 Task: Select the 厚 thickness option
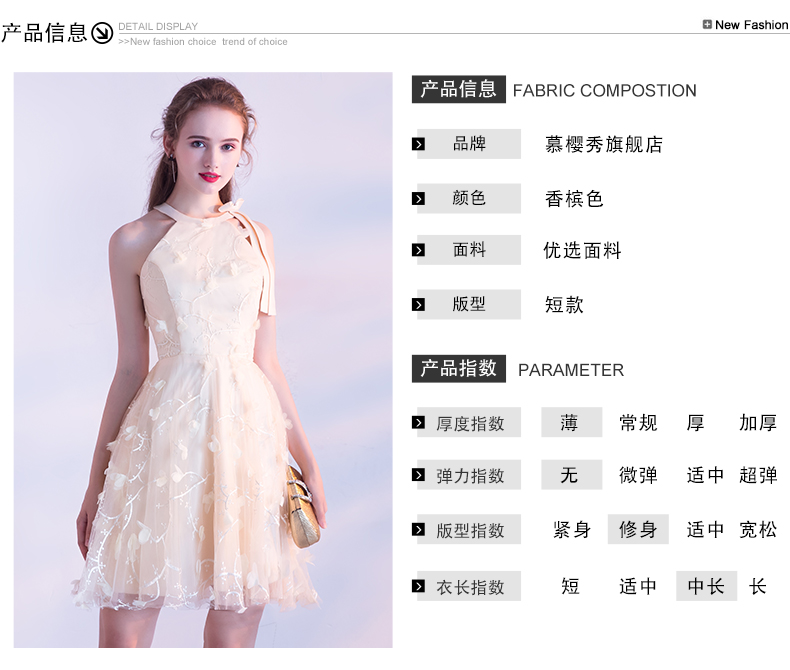pyautogui.click(x=695, y=423)
